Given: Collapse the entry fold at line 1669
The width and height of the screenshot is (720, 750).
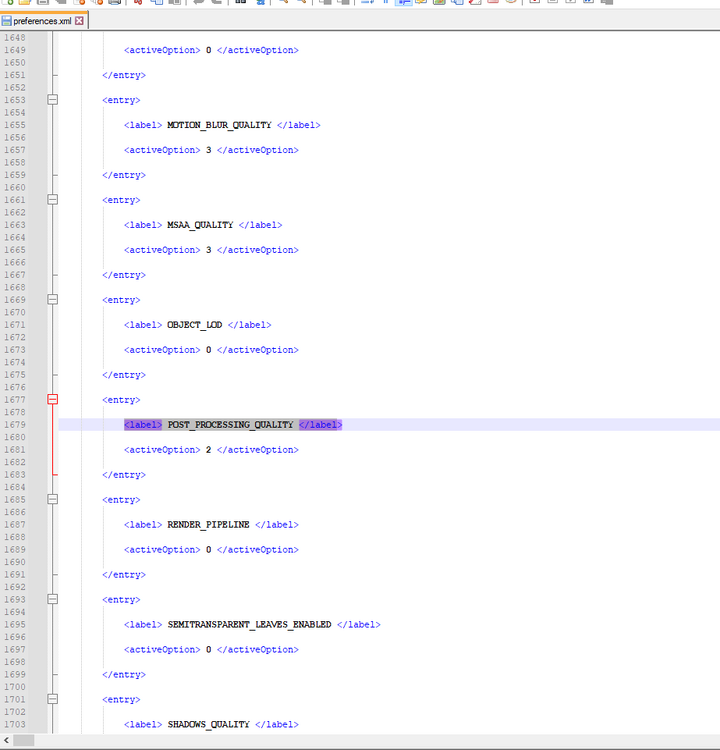Looking at the screenshot, I should 53,299.
